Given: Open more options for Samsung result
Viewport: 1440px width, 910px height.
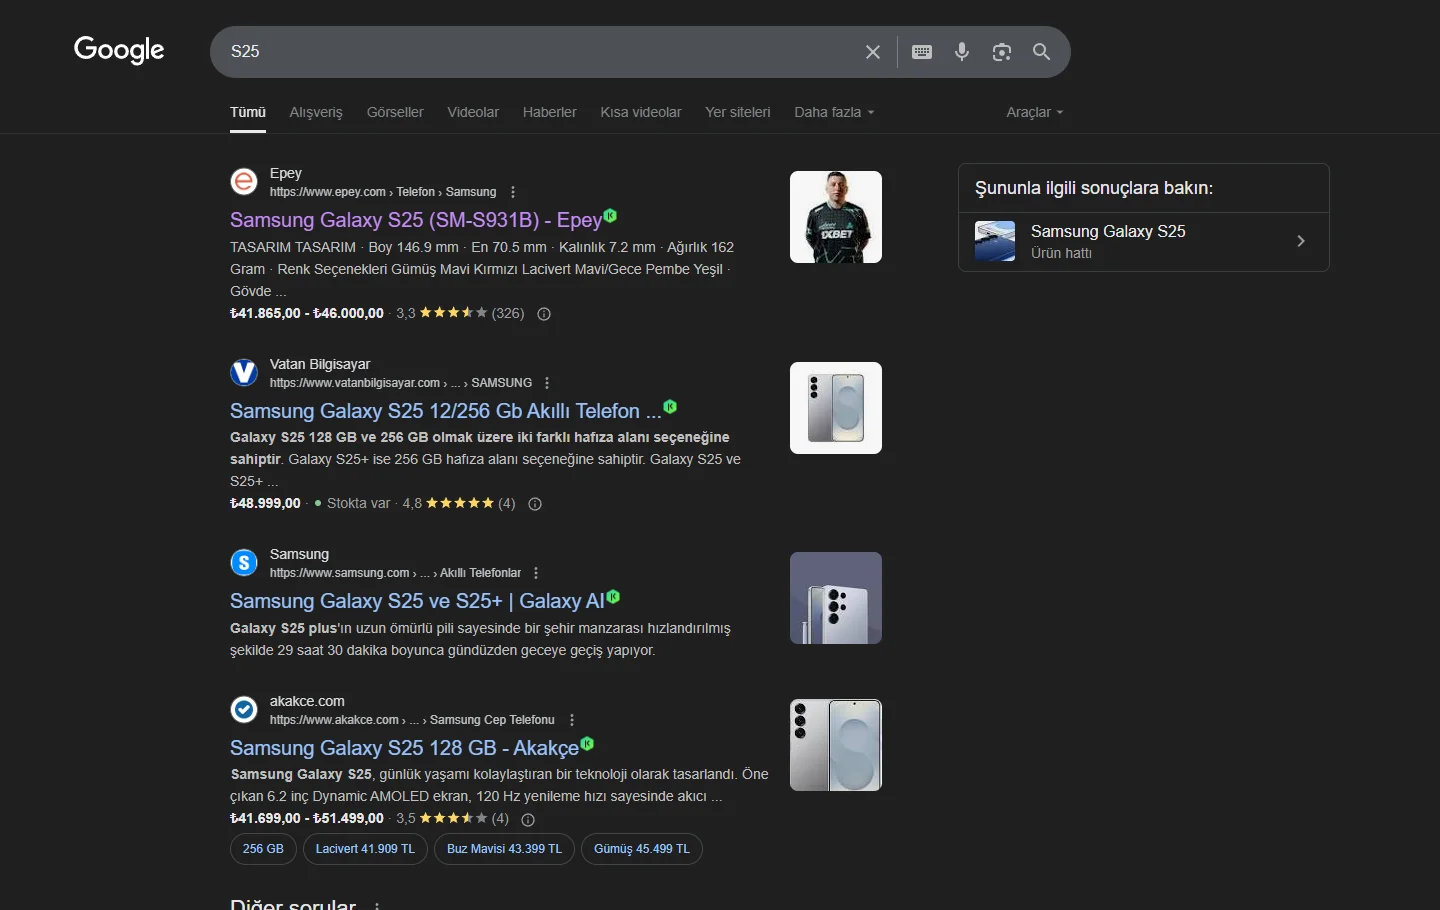Looking at the screenshot, I should [x=536, y=573].
